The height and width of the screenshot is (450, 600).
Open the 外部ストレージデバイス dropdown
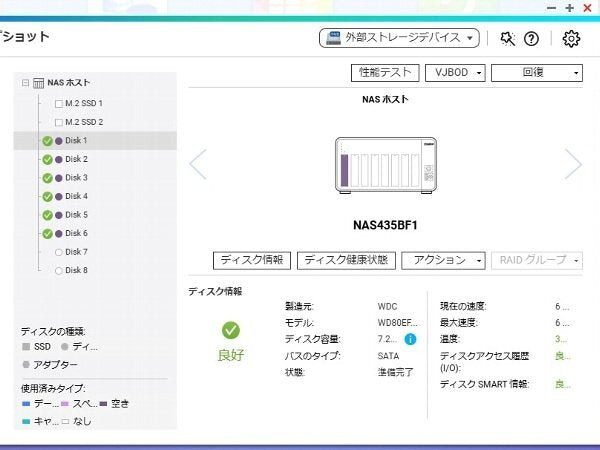(x=399, y=38)
